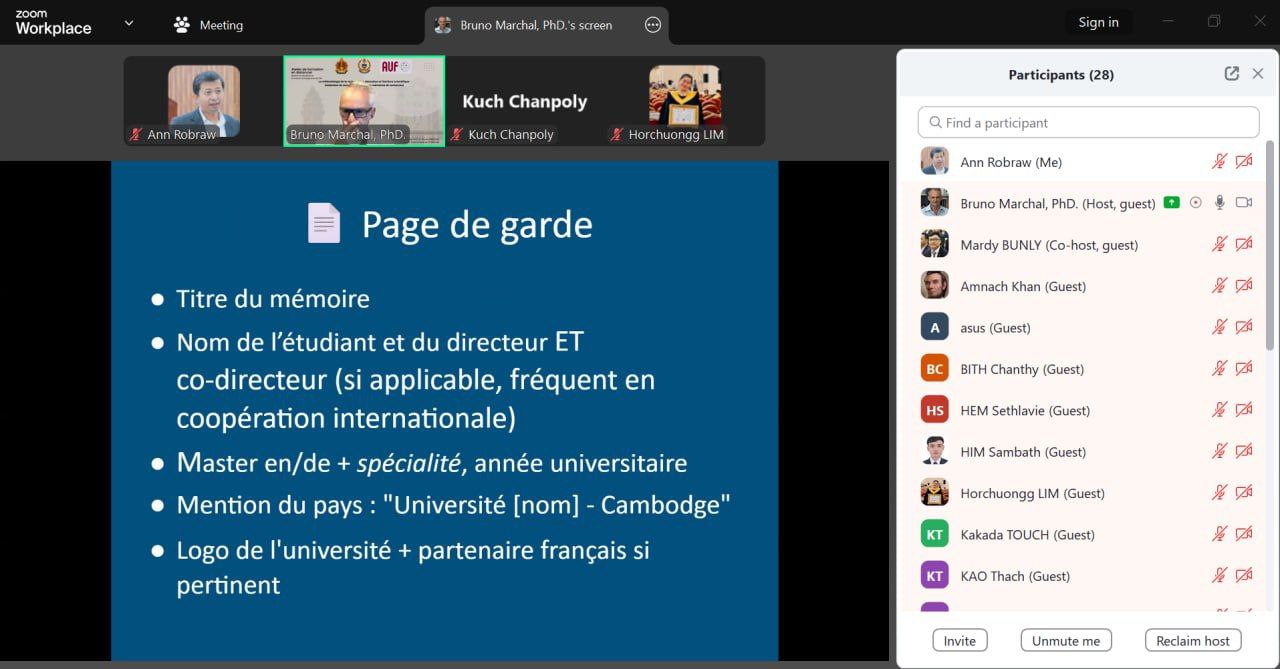Pop out the Participants panel
1280x669 pixels.
pos(1231,74)
